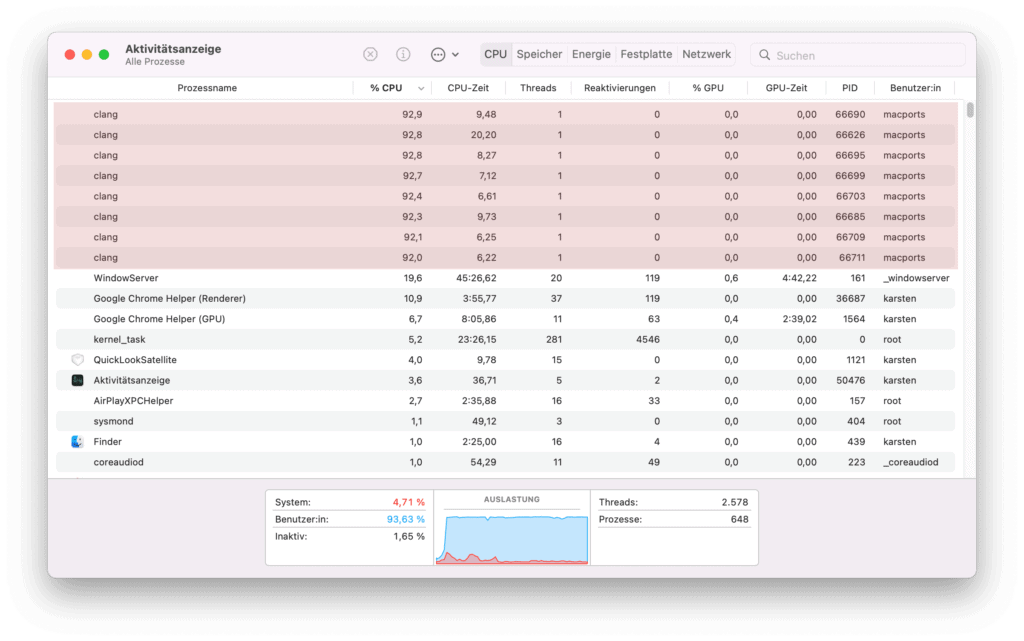This screenshot has height=641, width=1024.
Task: Select the clang process with PID 66709
Action: click(505, 237)
